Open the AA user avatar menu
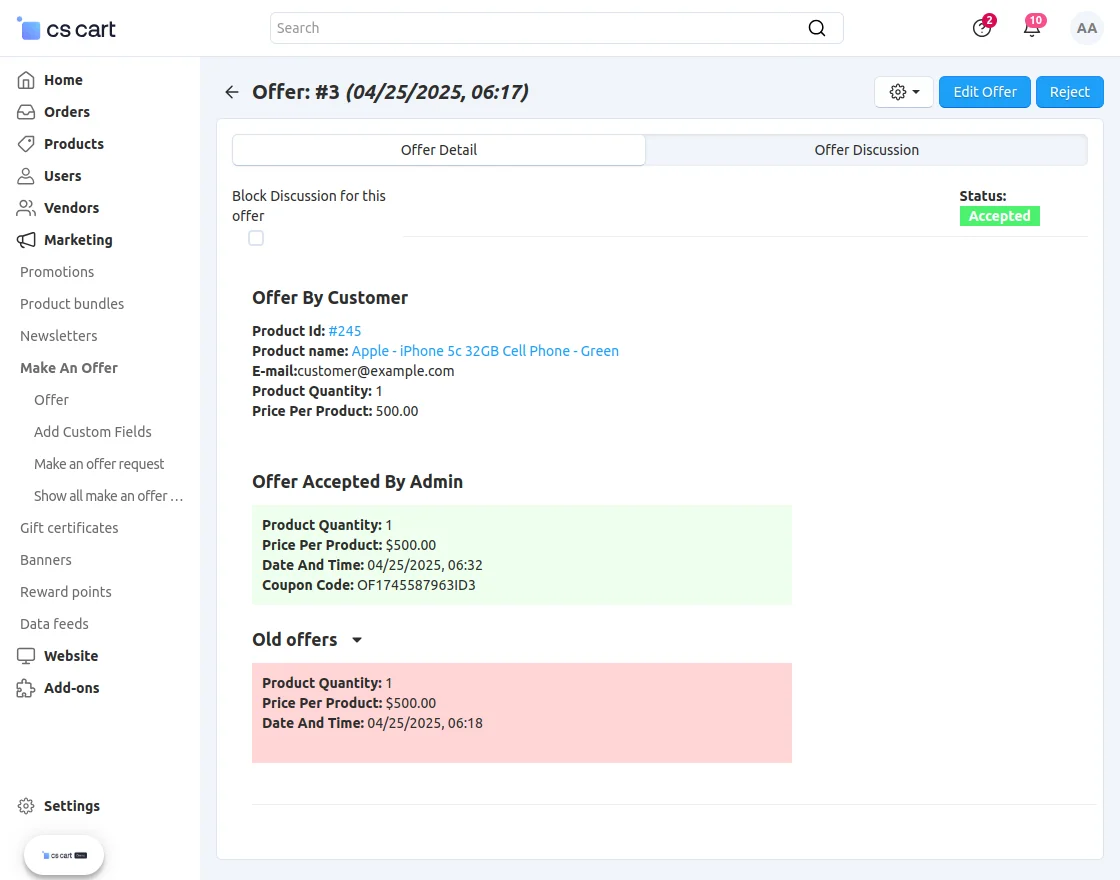Viewport: 1120px width, 880px height. click(1086, 28)
